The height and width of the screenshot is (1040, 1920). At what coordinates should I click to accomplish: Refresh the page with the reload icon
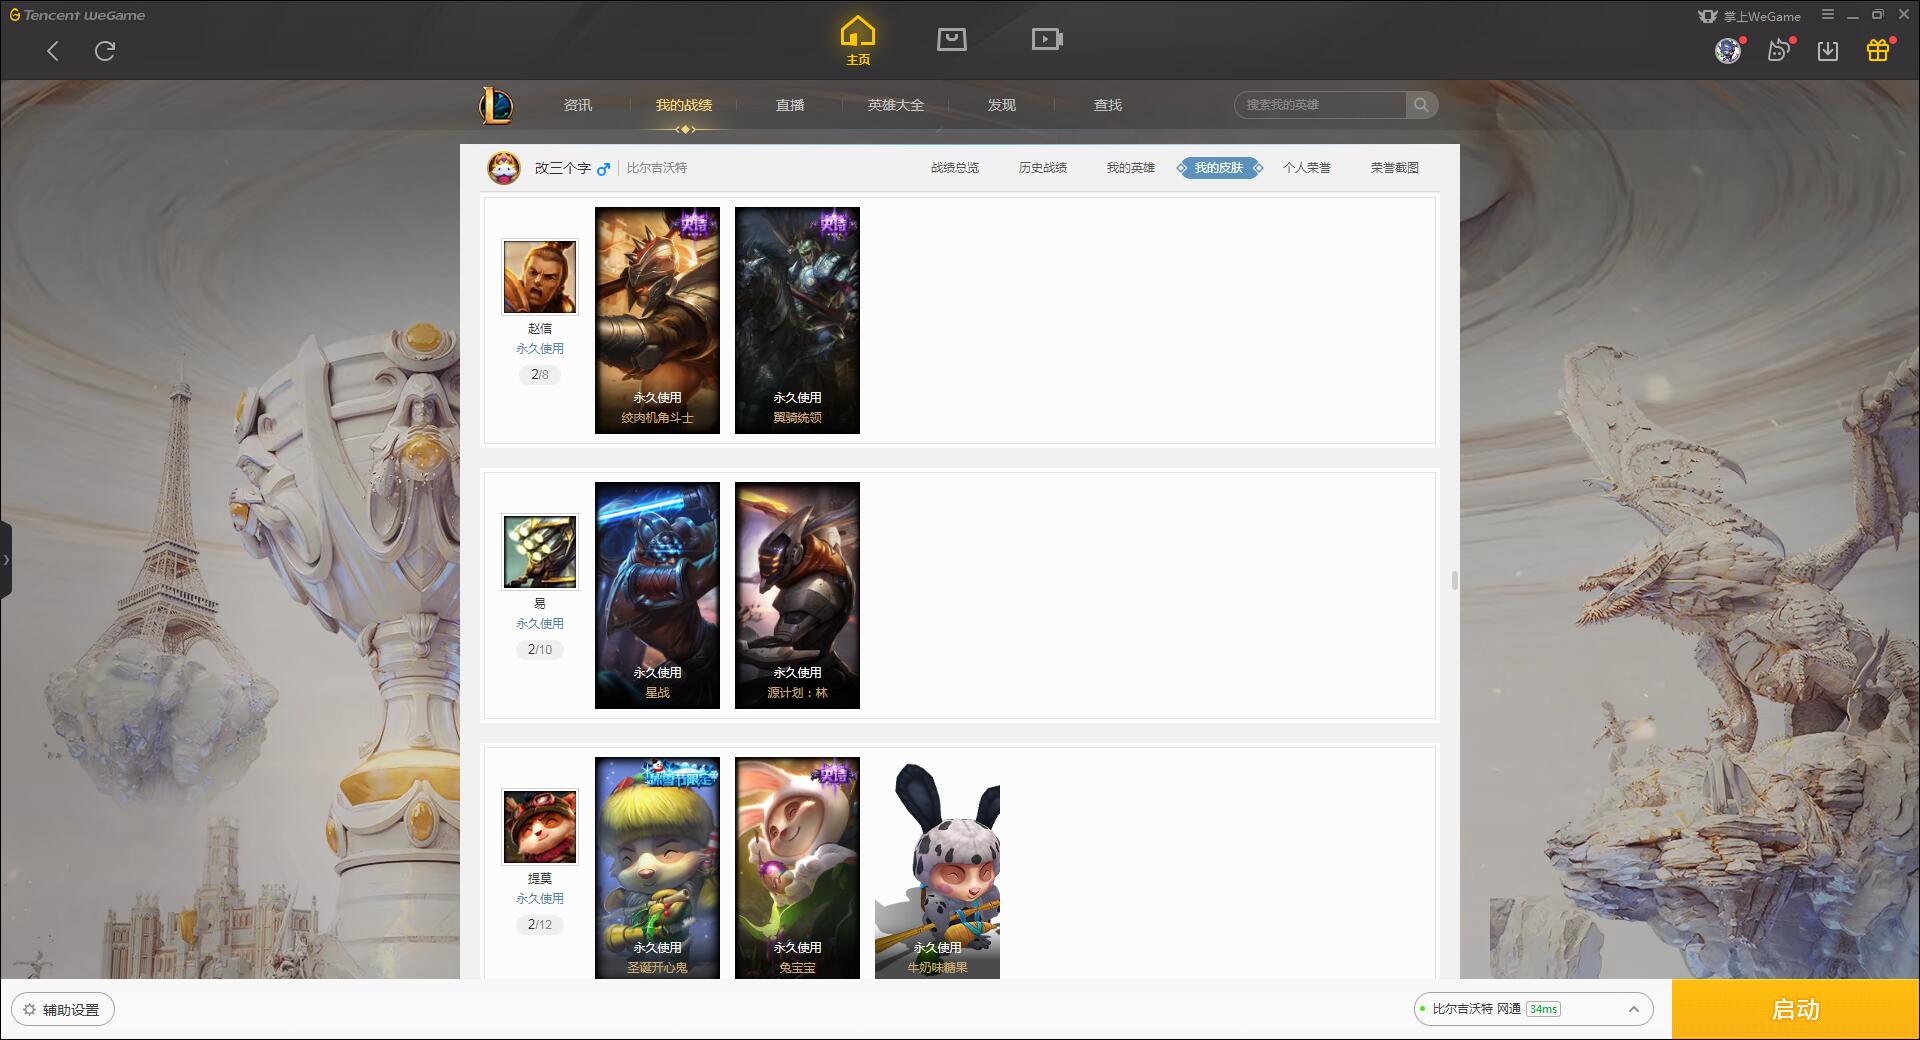pos(105,51)
